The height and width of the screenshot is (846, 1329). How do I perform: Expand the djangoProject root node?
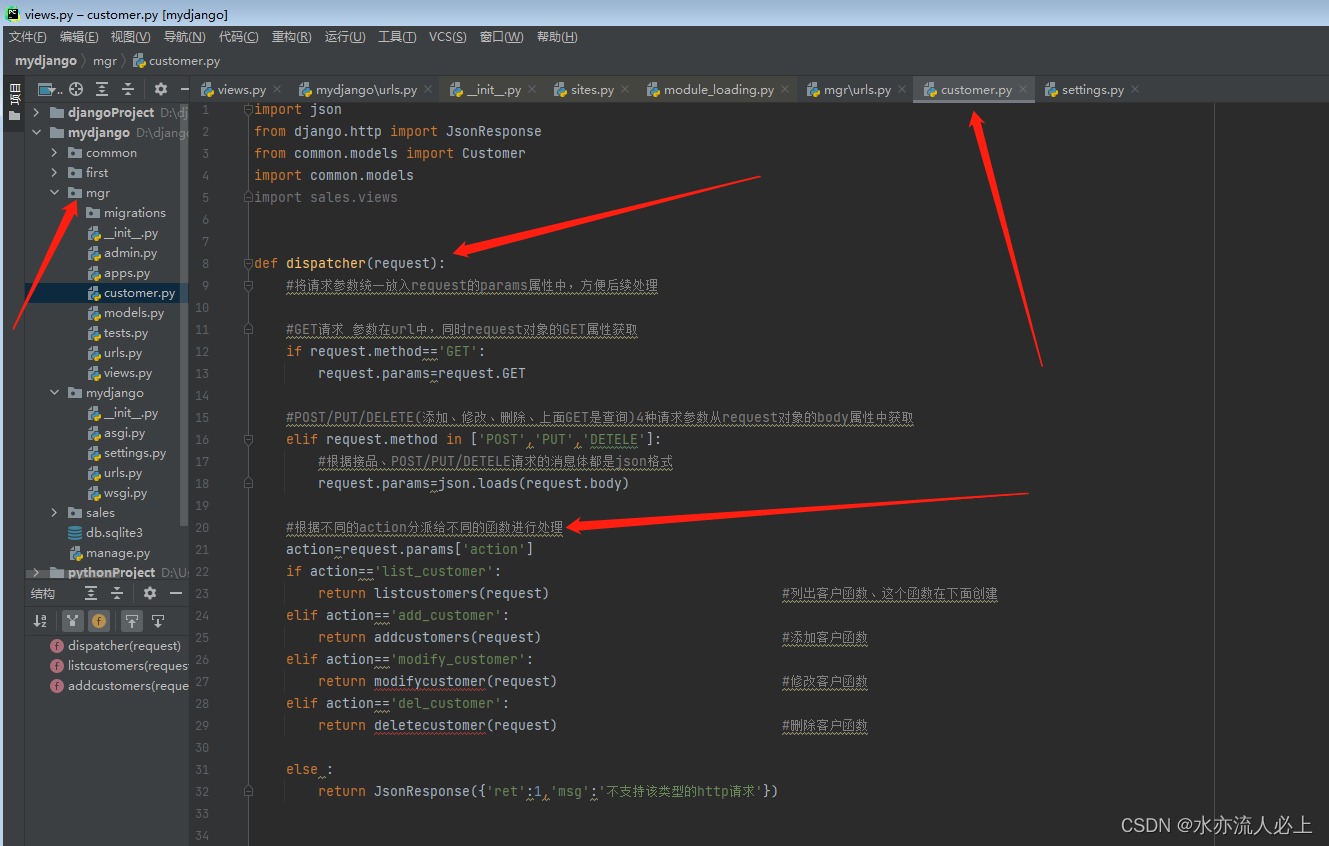pos(37,113)
